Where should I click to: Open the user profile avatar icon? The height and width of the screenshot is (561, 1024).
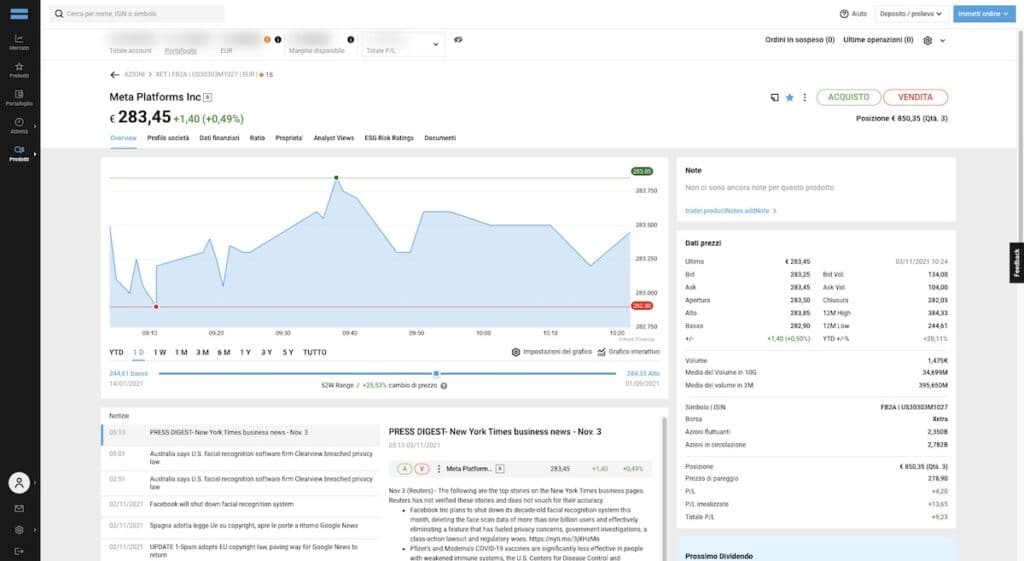click(x=19, y=482)
